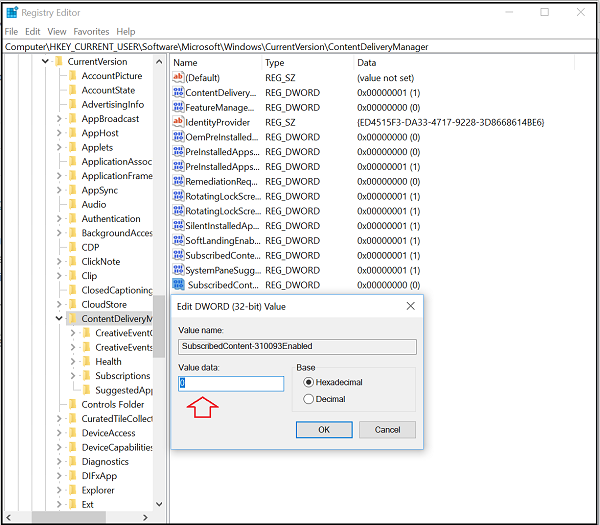Click the Registry Editor app icon in title bar
Viewport: 600px width, 525px height.
12,13
